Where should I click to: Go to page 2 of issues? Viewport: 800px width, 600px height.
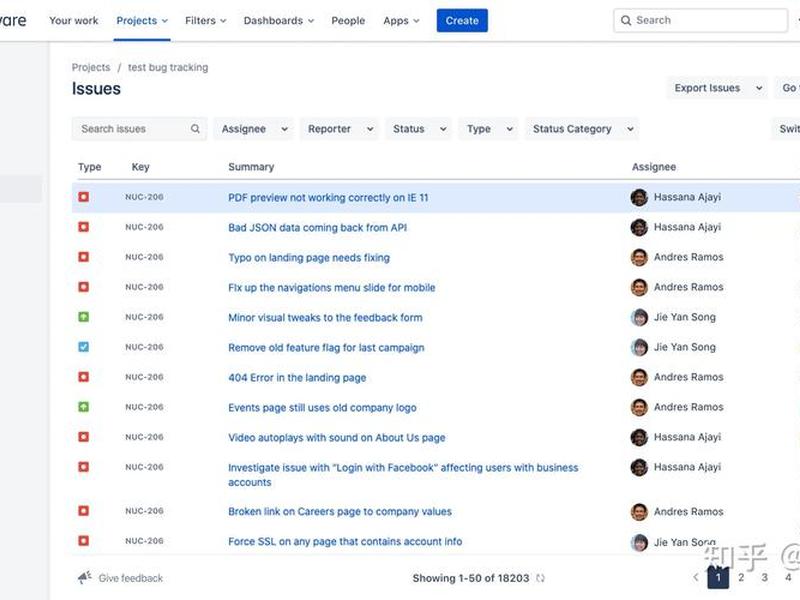coord(741,578)
